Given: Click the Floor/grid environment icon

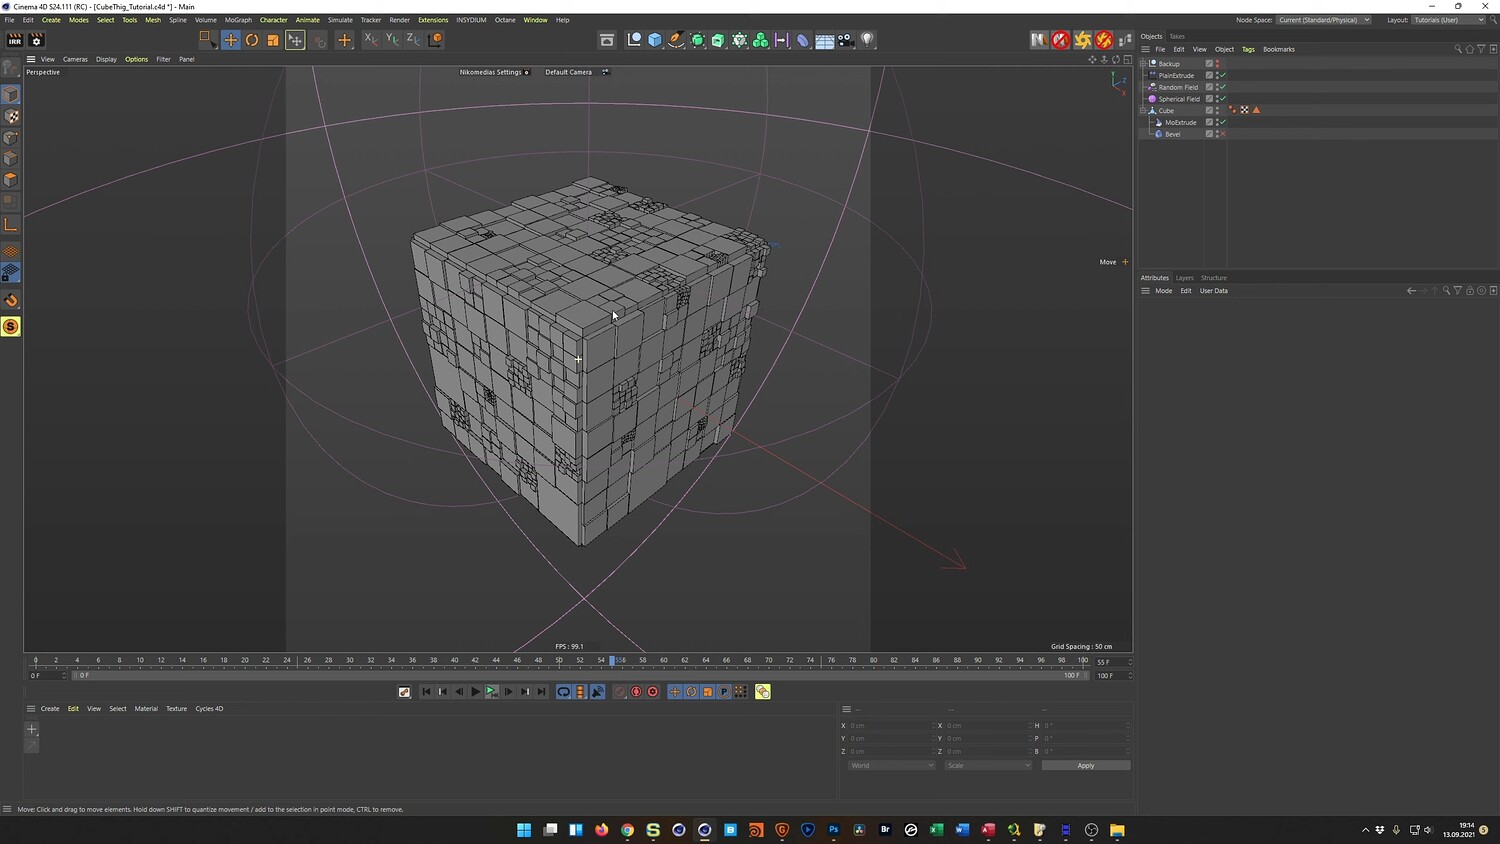Looking at the screenshot, I should 825,40.
